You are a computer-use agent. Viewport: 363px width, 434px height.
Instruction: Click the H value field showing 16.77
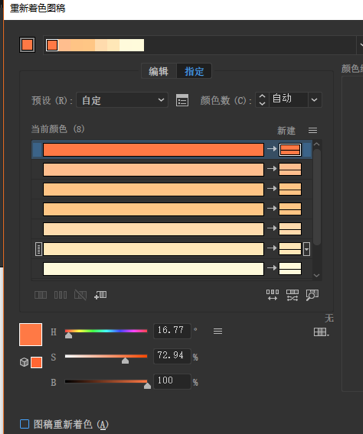[x=172, y=330]
